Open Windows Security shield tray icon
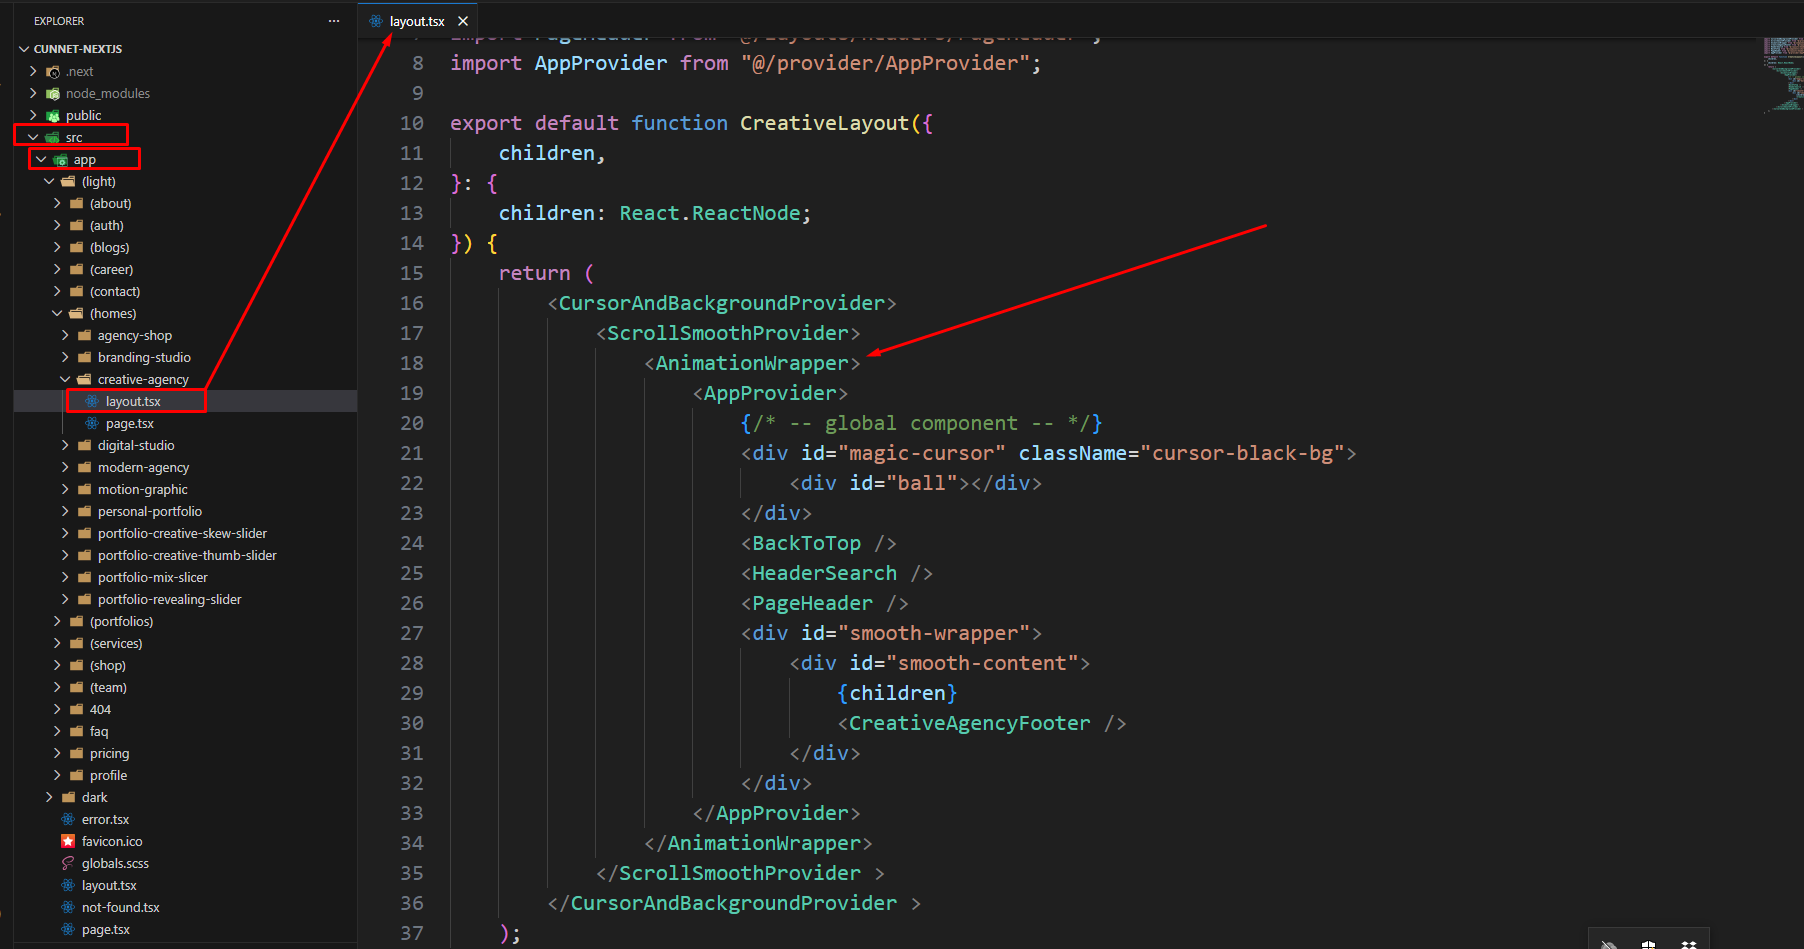This screenshot has height=949, width=1804. click(x=1648, y=943)
